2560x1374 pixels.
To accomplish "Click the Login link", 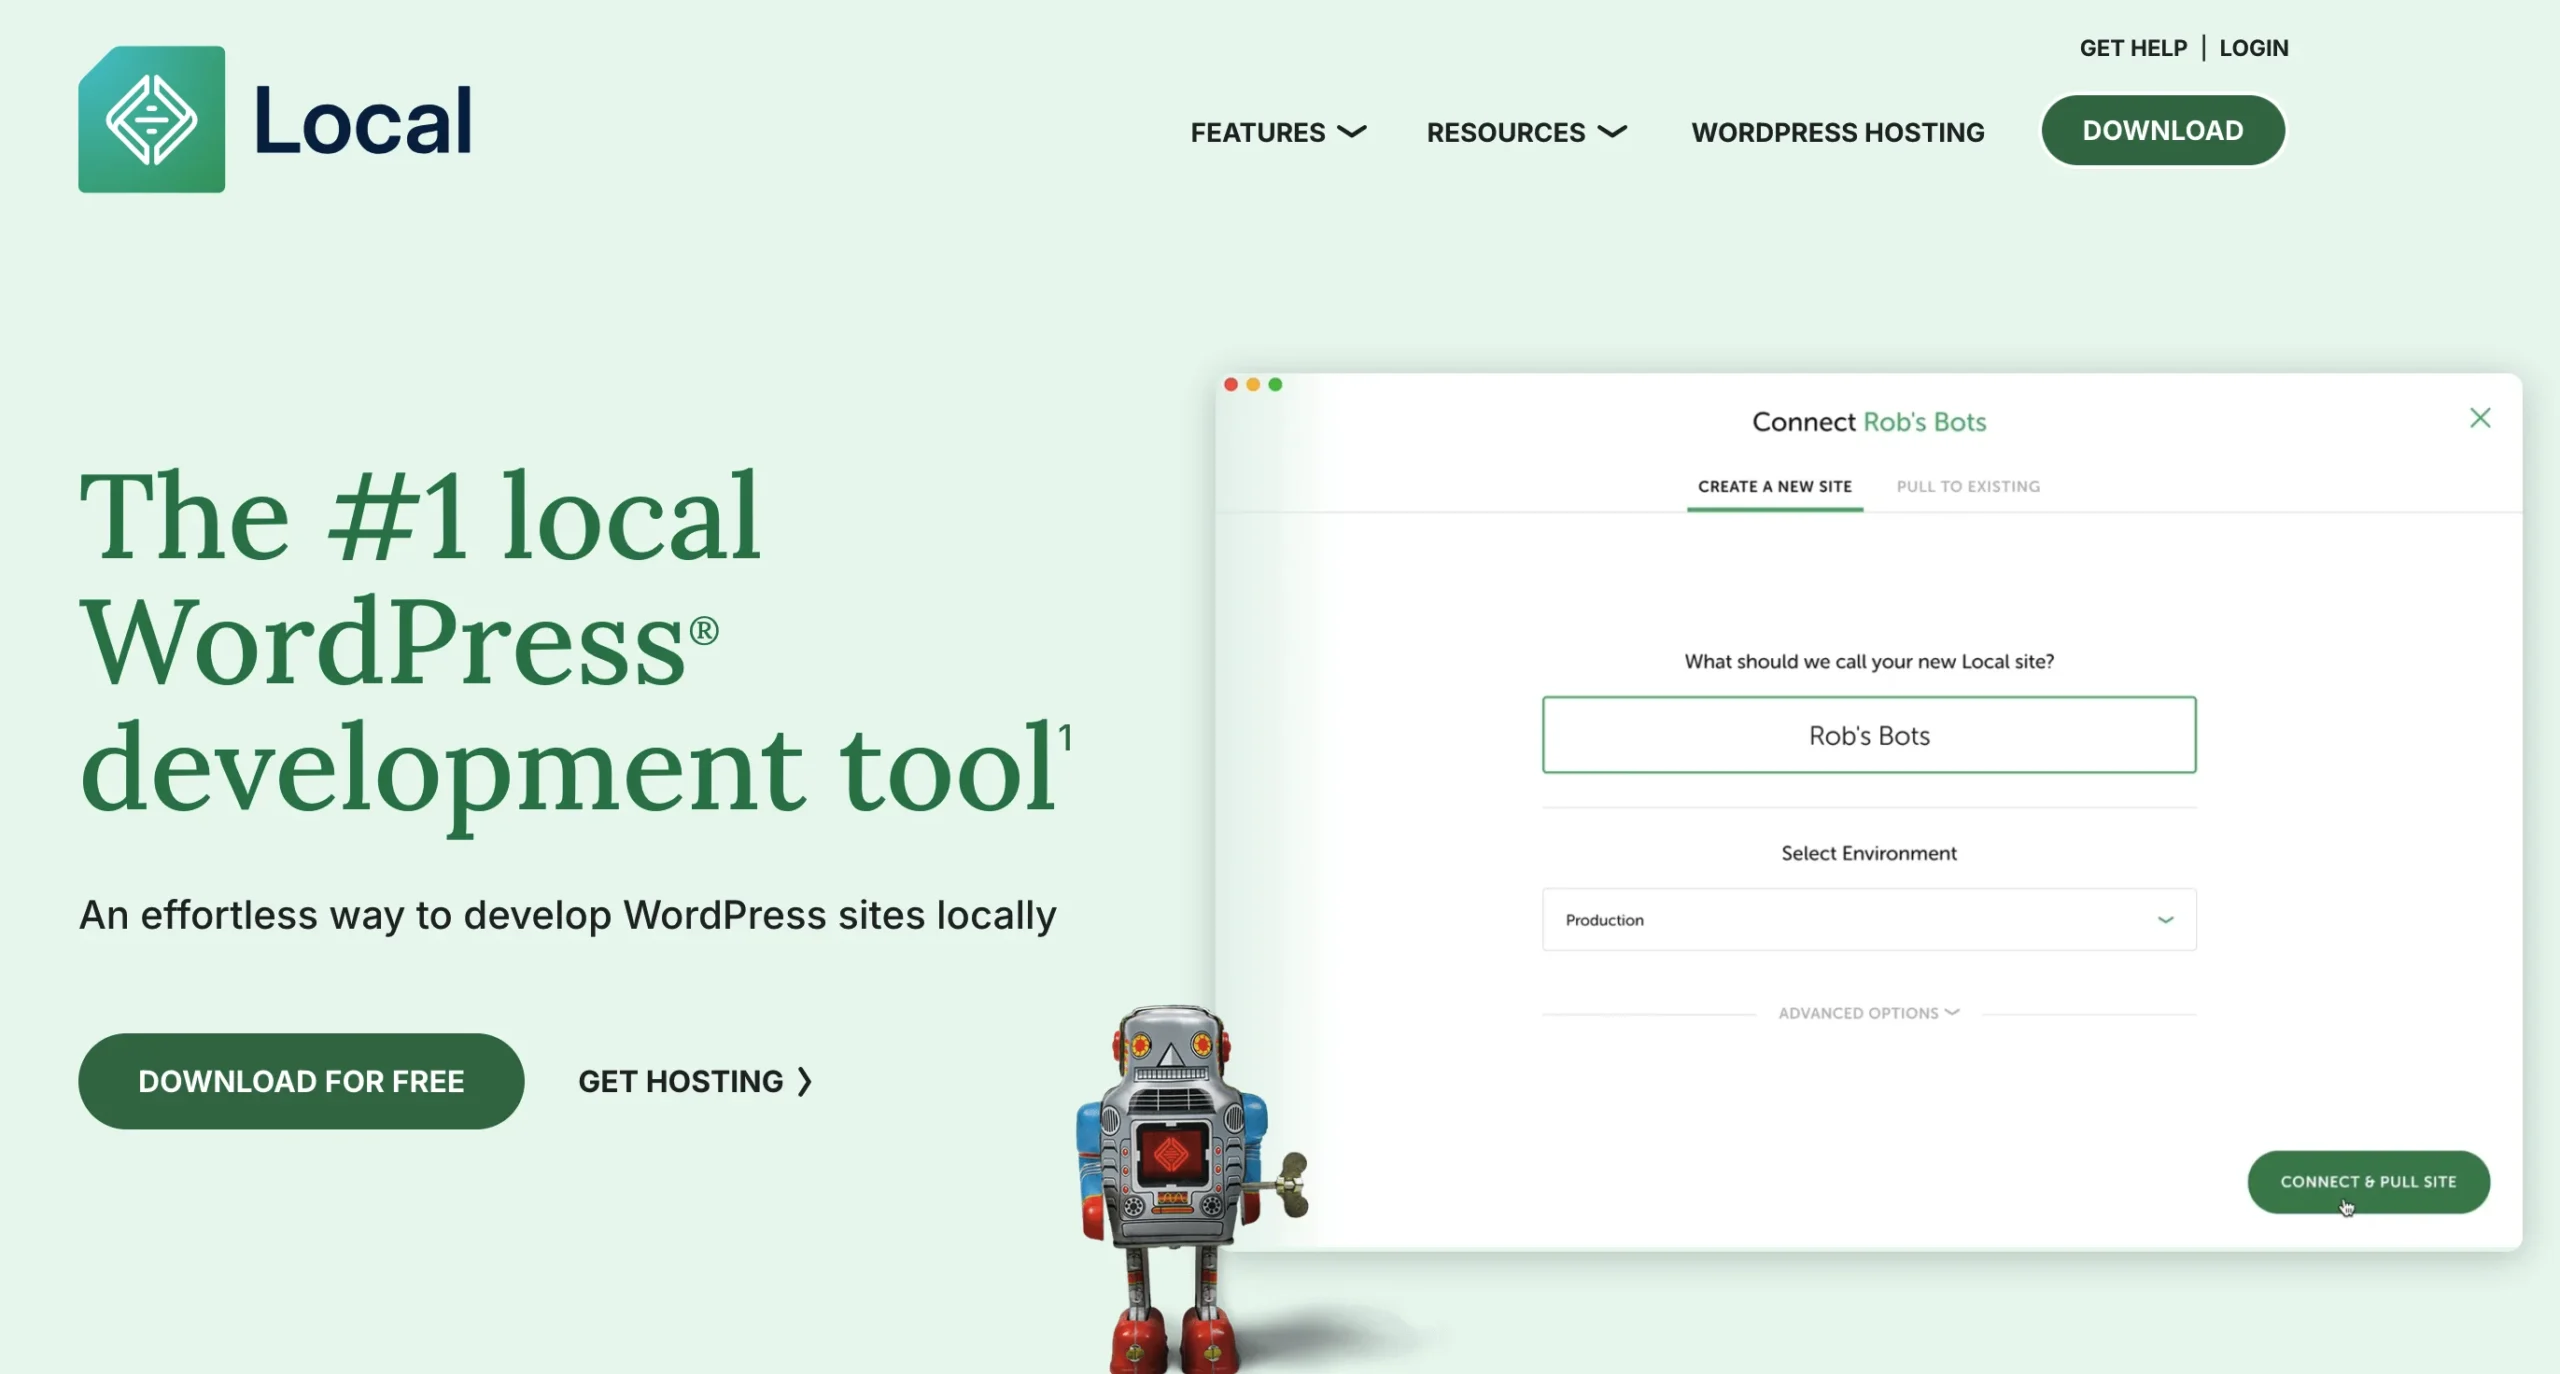I will 2254,47.
